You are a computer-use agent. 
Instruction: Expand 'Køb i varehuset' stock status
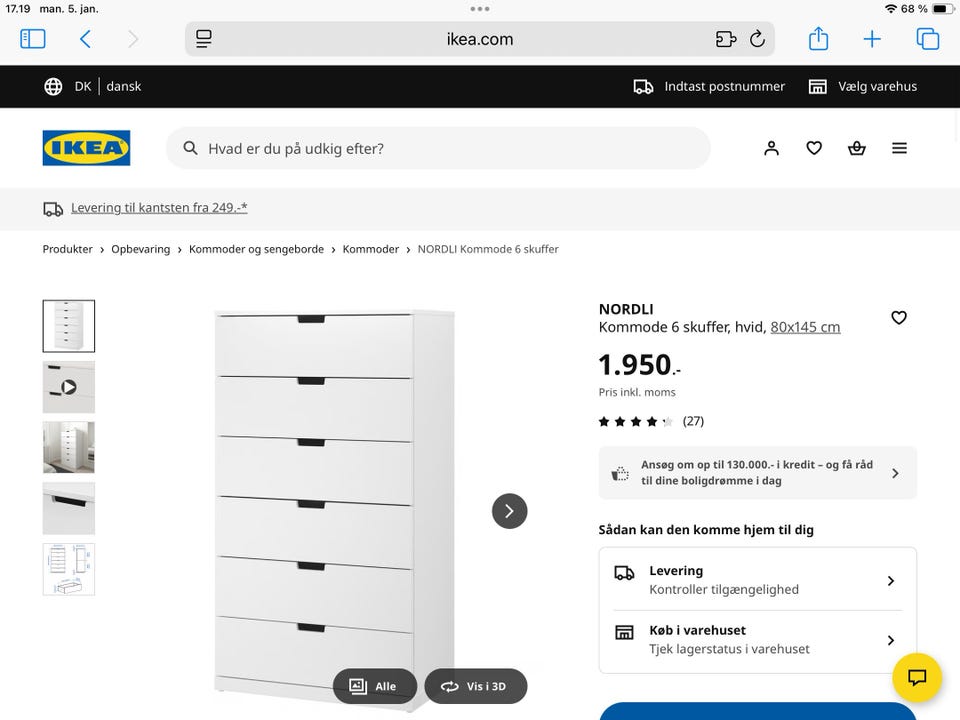point(757,640)
